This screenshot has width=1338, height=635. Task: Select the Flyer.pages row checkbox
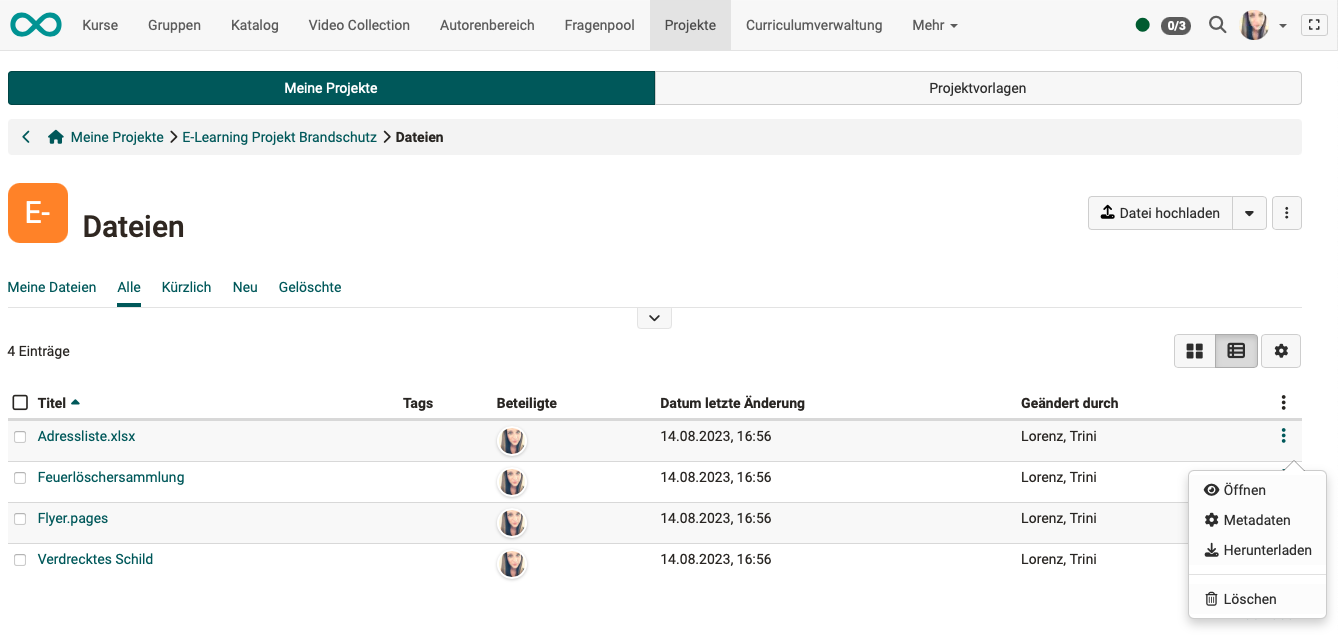[20, 519]
